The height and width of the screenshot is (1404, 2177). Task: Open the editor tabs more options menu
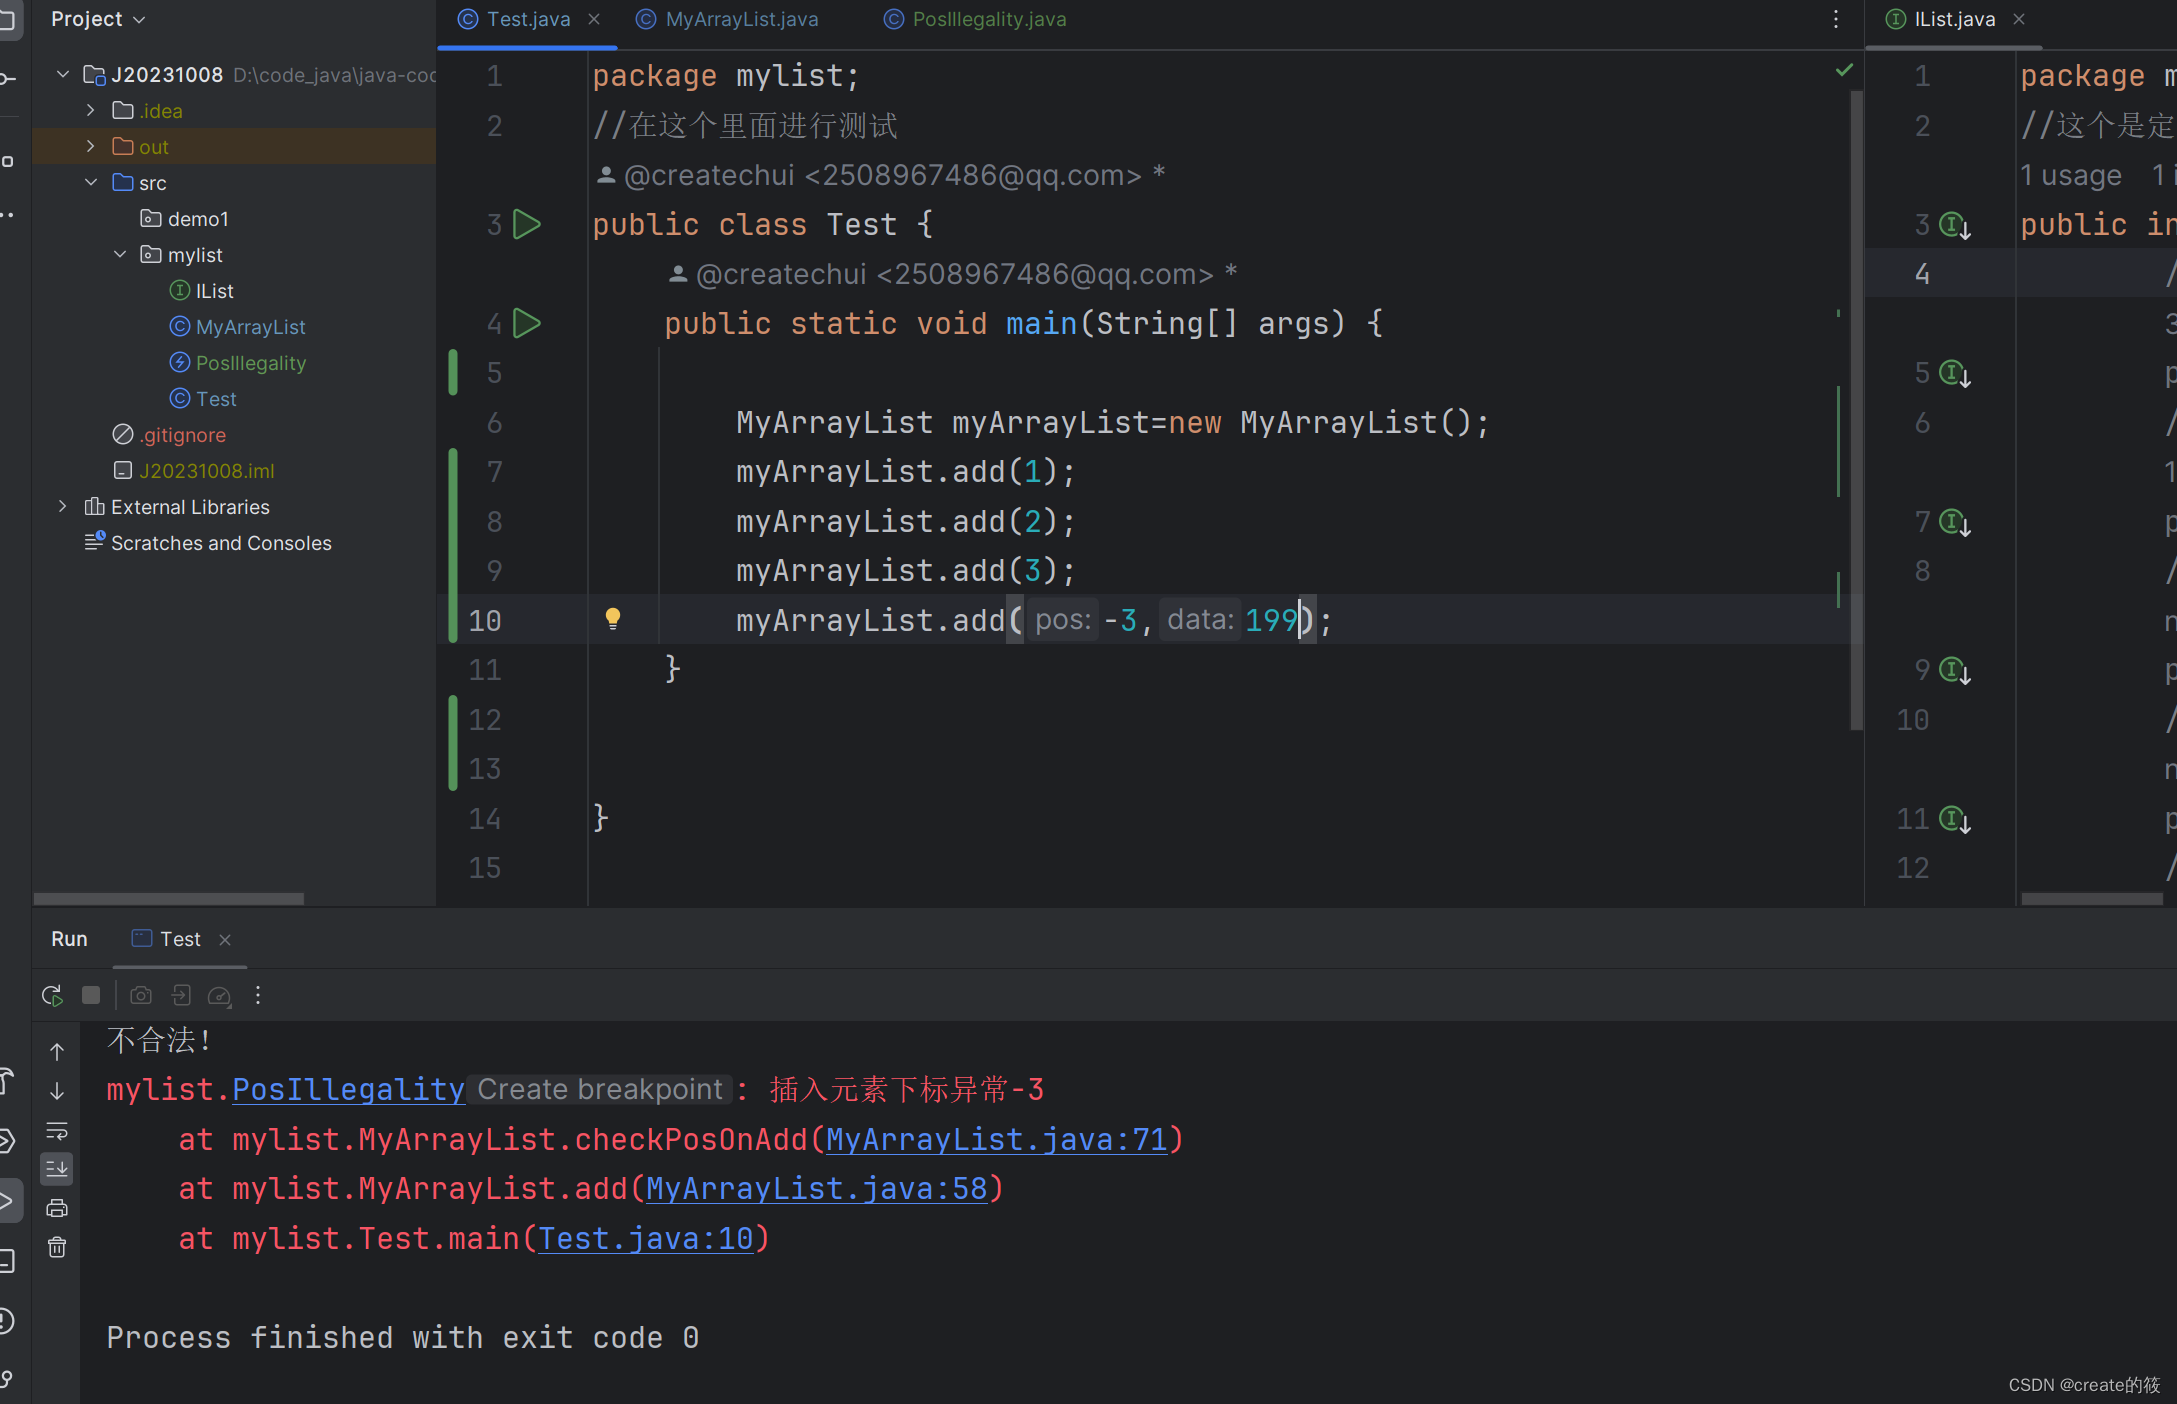1835,19
